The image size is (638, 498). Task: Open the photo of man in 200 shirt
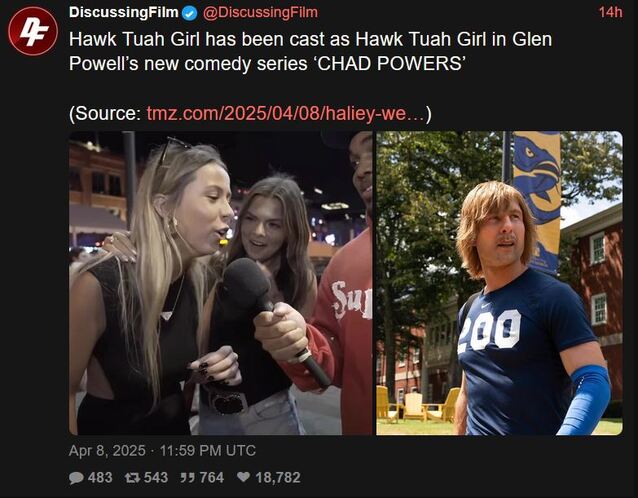499,283
